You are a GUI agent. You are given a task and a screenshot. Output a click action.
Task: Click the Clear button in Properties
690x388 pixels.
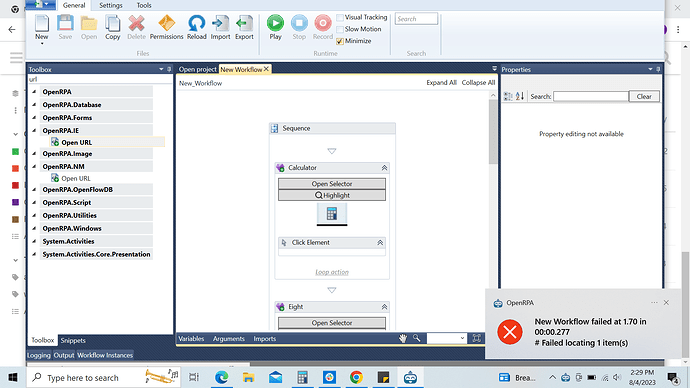pos(644,96)
